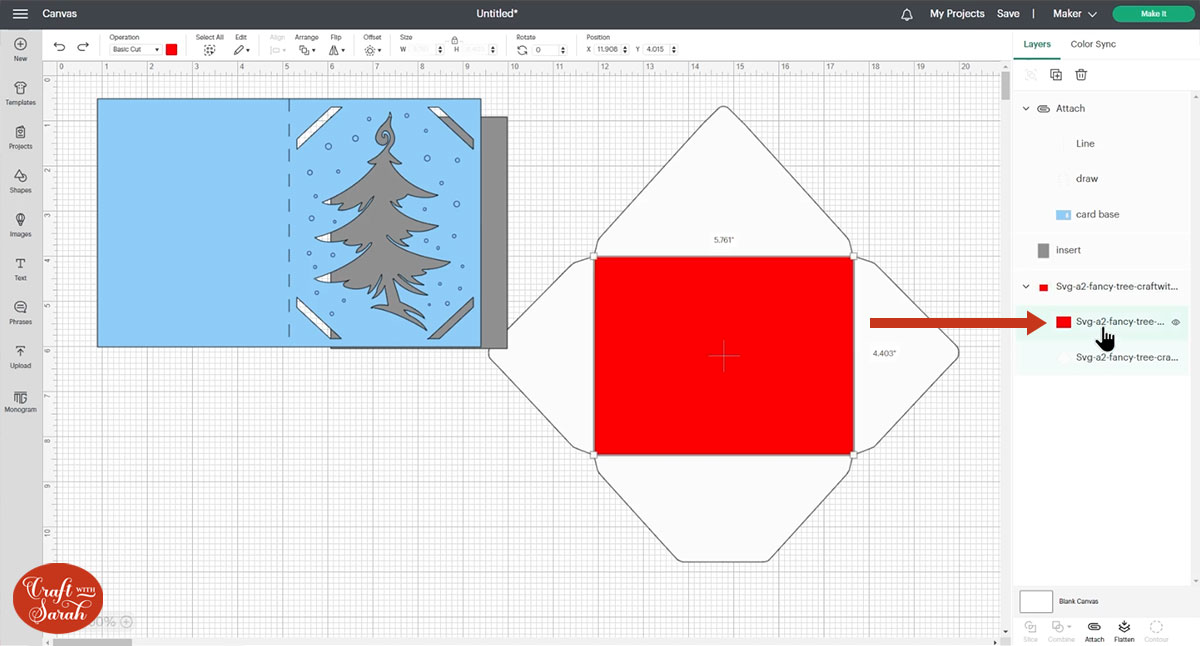The height and width of the screenshot is (646, 1200).
Task: Select the Text tool
Action: pos(20,268)
